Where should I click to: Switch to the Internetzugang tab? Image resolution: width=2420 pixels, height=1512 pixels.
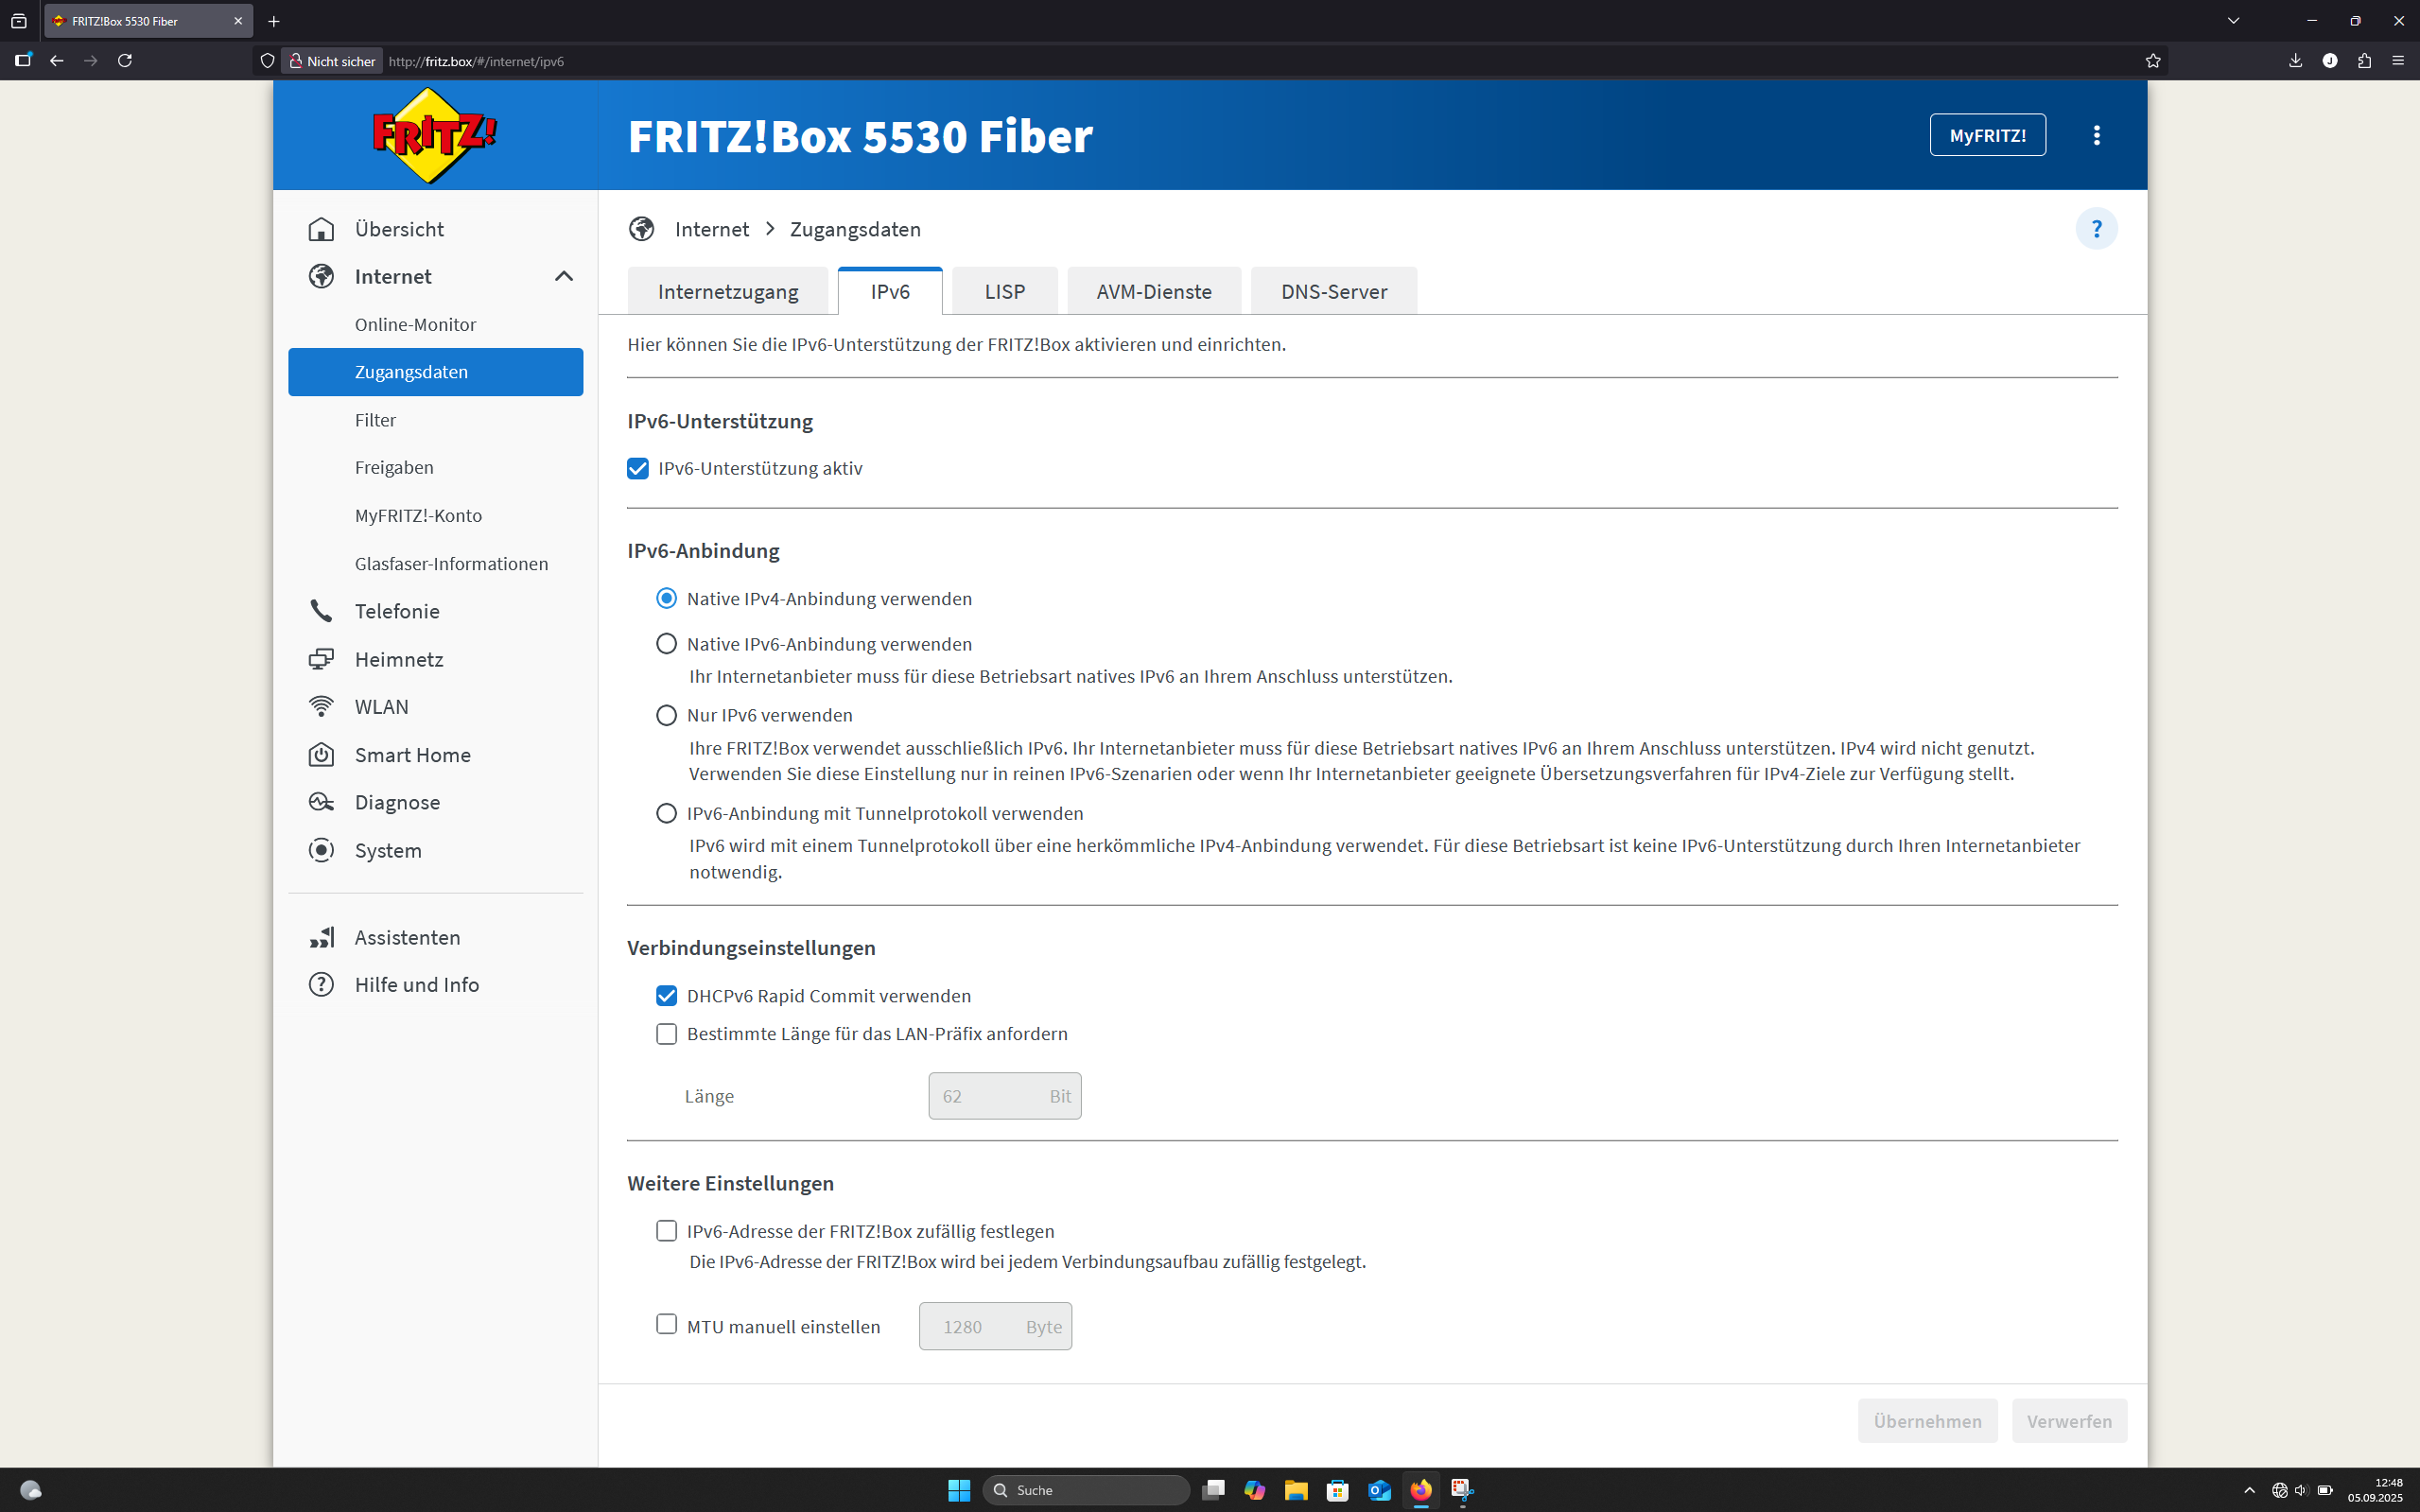coord(728,291)
